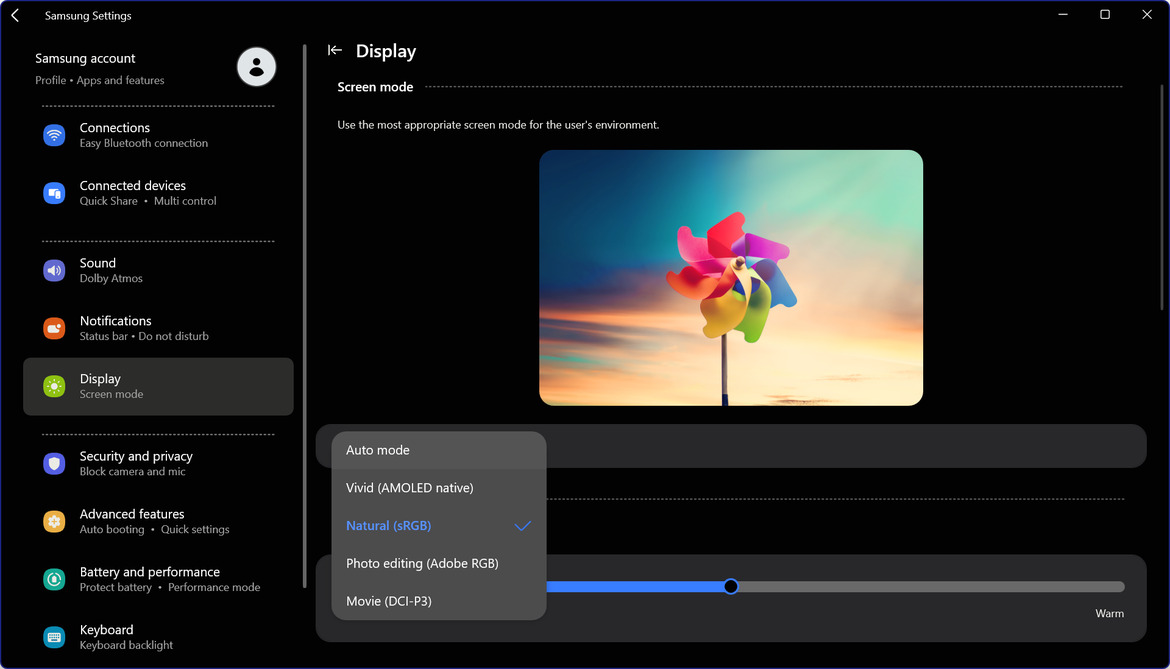Collapse sidebar with arrow beside Display heading
Viewport: 1170px width, 669px height.
click(x=334, y=51)
